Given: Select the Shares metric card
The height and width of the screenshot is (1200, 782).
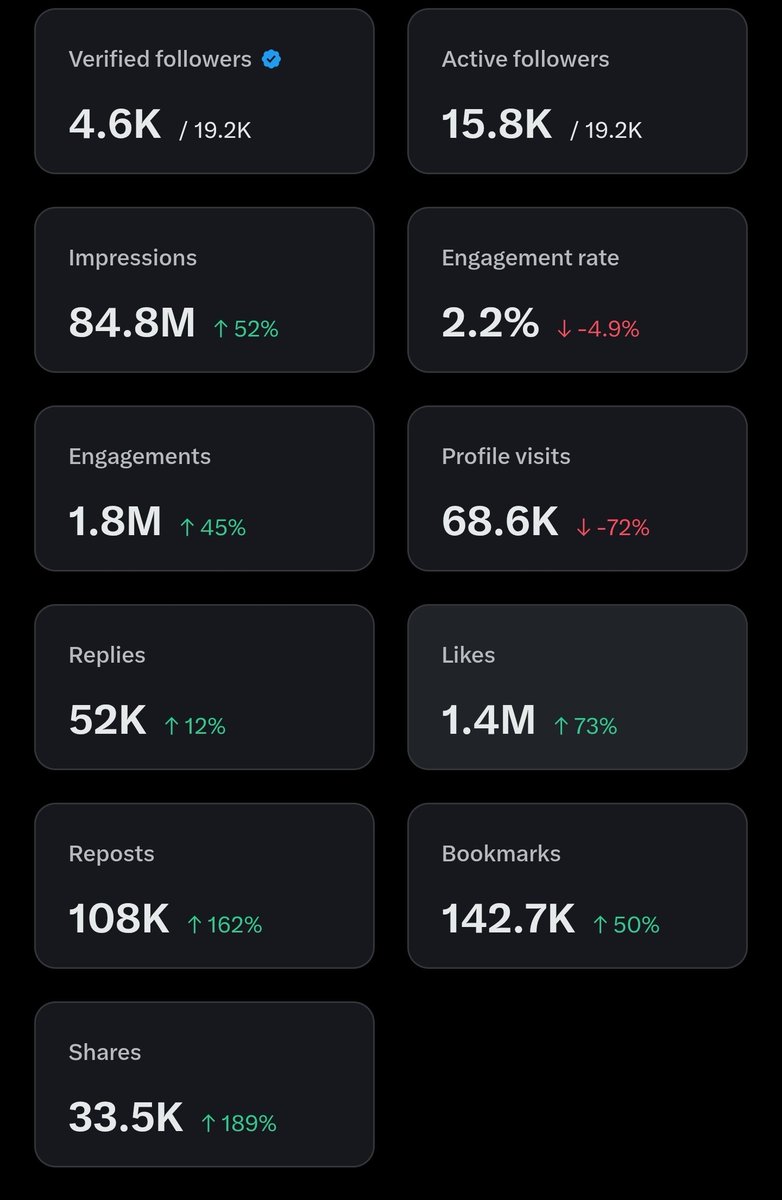Looking at the screenshot, I should pos(204,1084).
